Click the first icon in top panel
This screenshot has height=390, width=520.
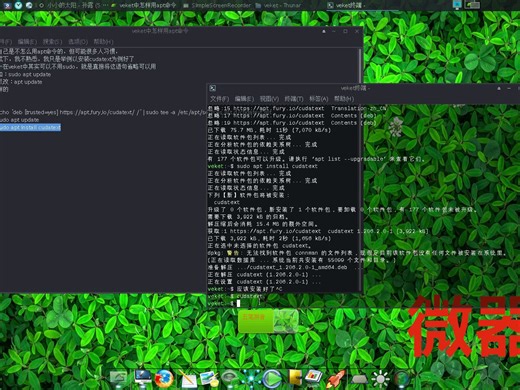coord(7,5)
